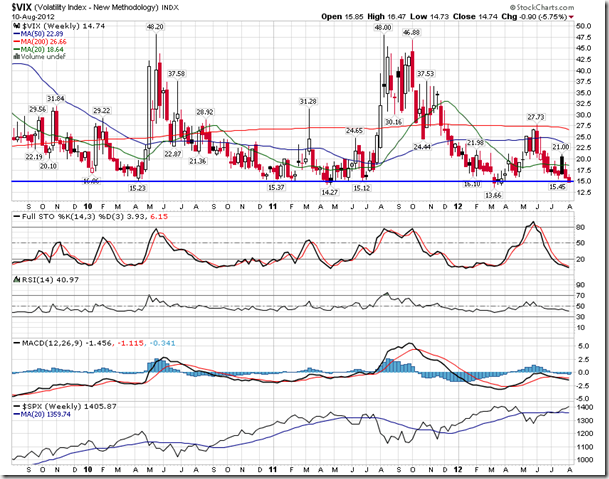Click the $VIX ticker symbol title
The height and width of the screenshot is (479, 609).
(x=22, y=6)
